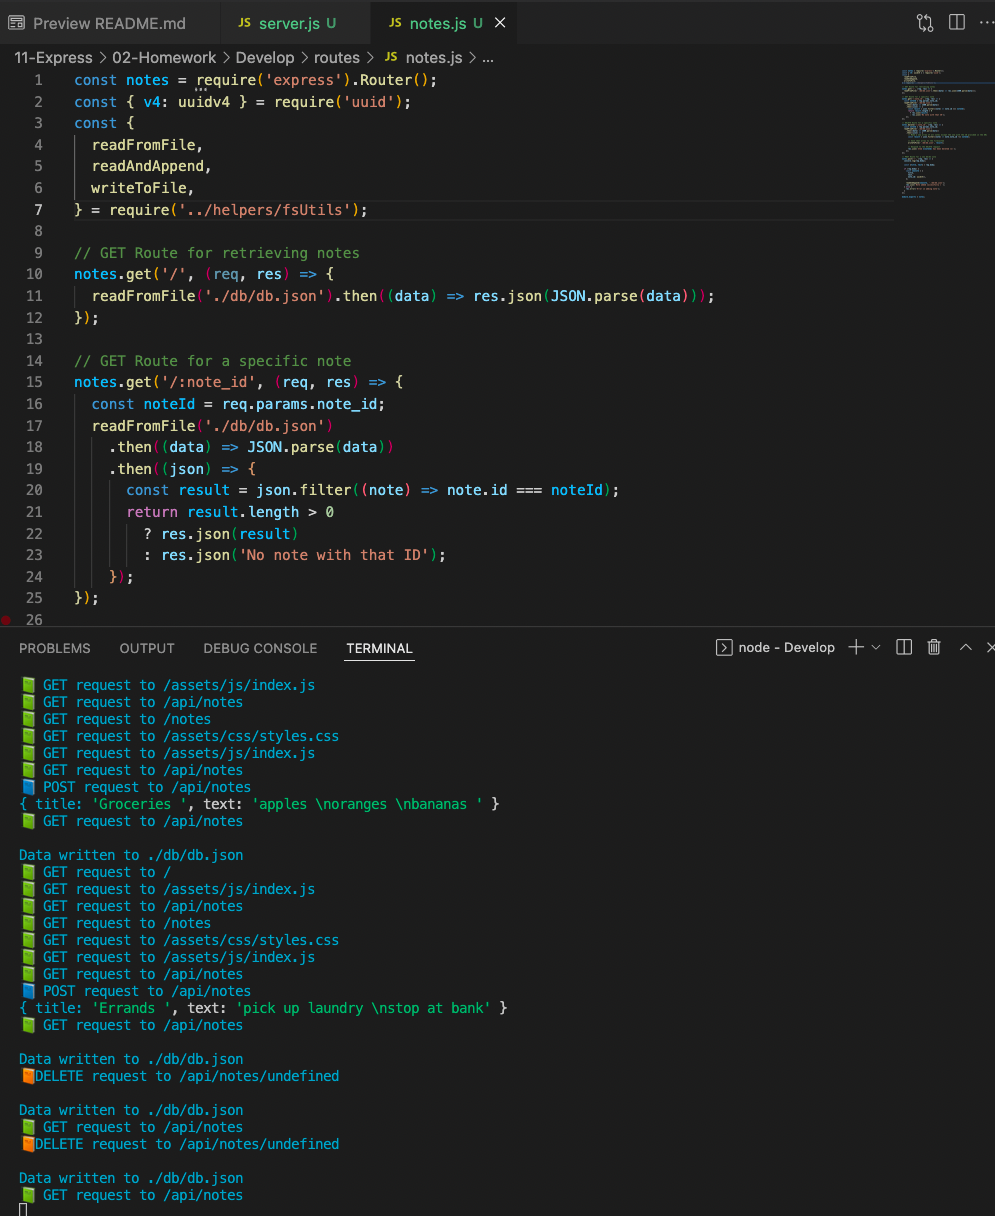
Task: Click the node - Develop terminal label
Action: click(x=786, y=647)
